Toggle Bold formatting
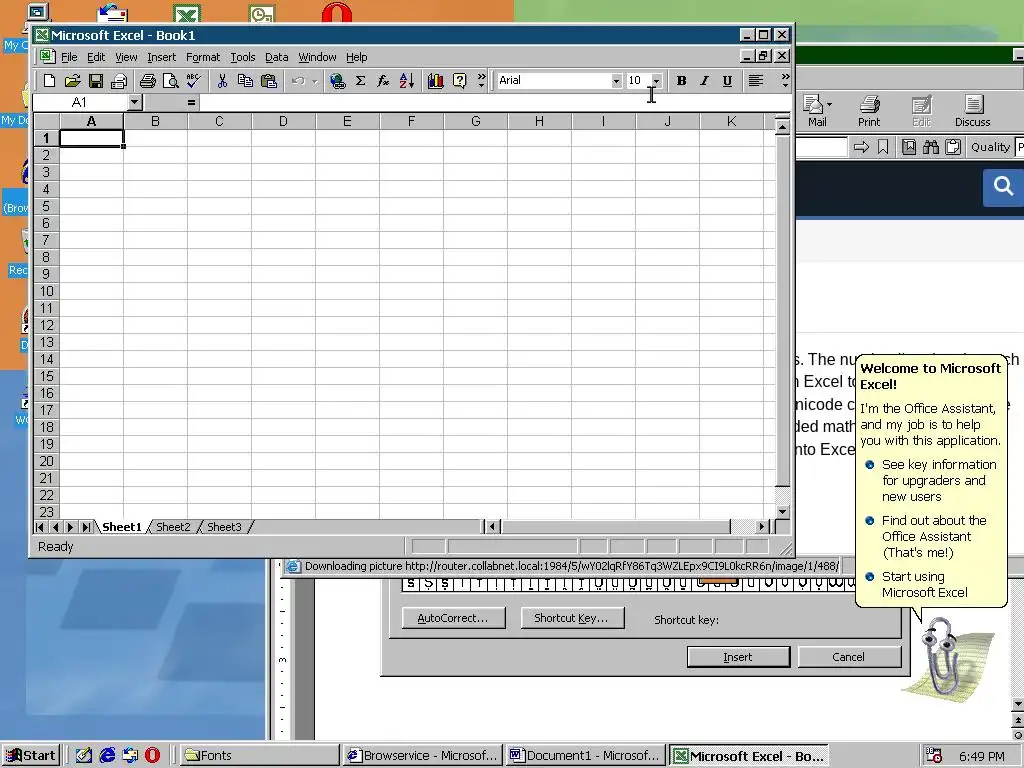 681,81
